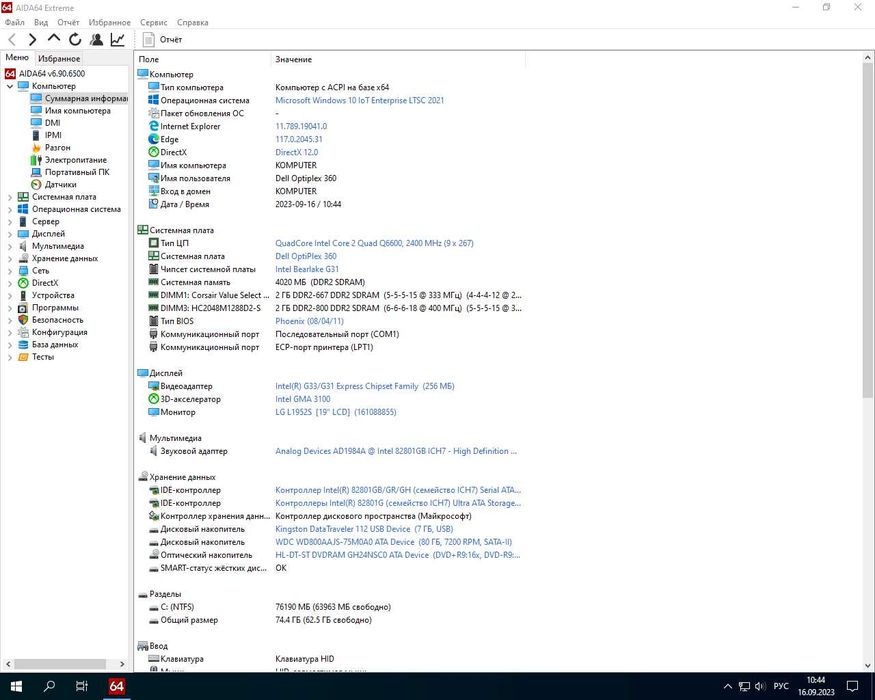The width and height of the screenshot is (875, 700).
Task: Expand the Хранение данных tree node
Action: pyautogui.click(x=9, y=258)
